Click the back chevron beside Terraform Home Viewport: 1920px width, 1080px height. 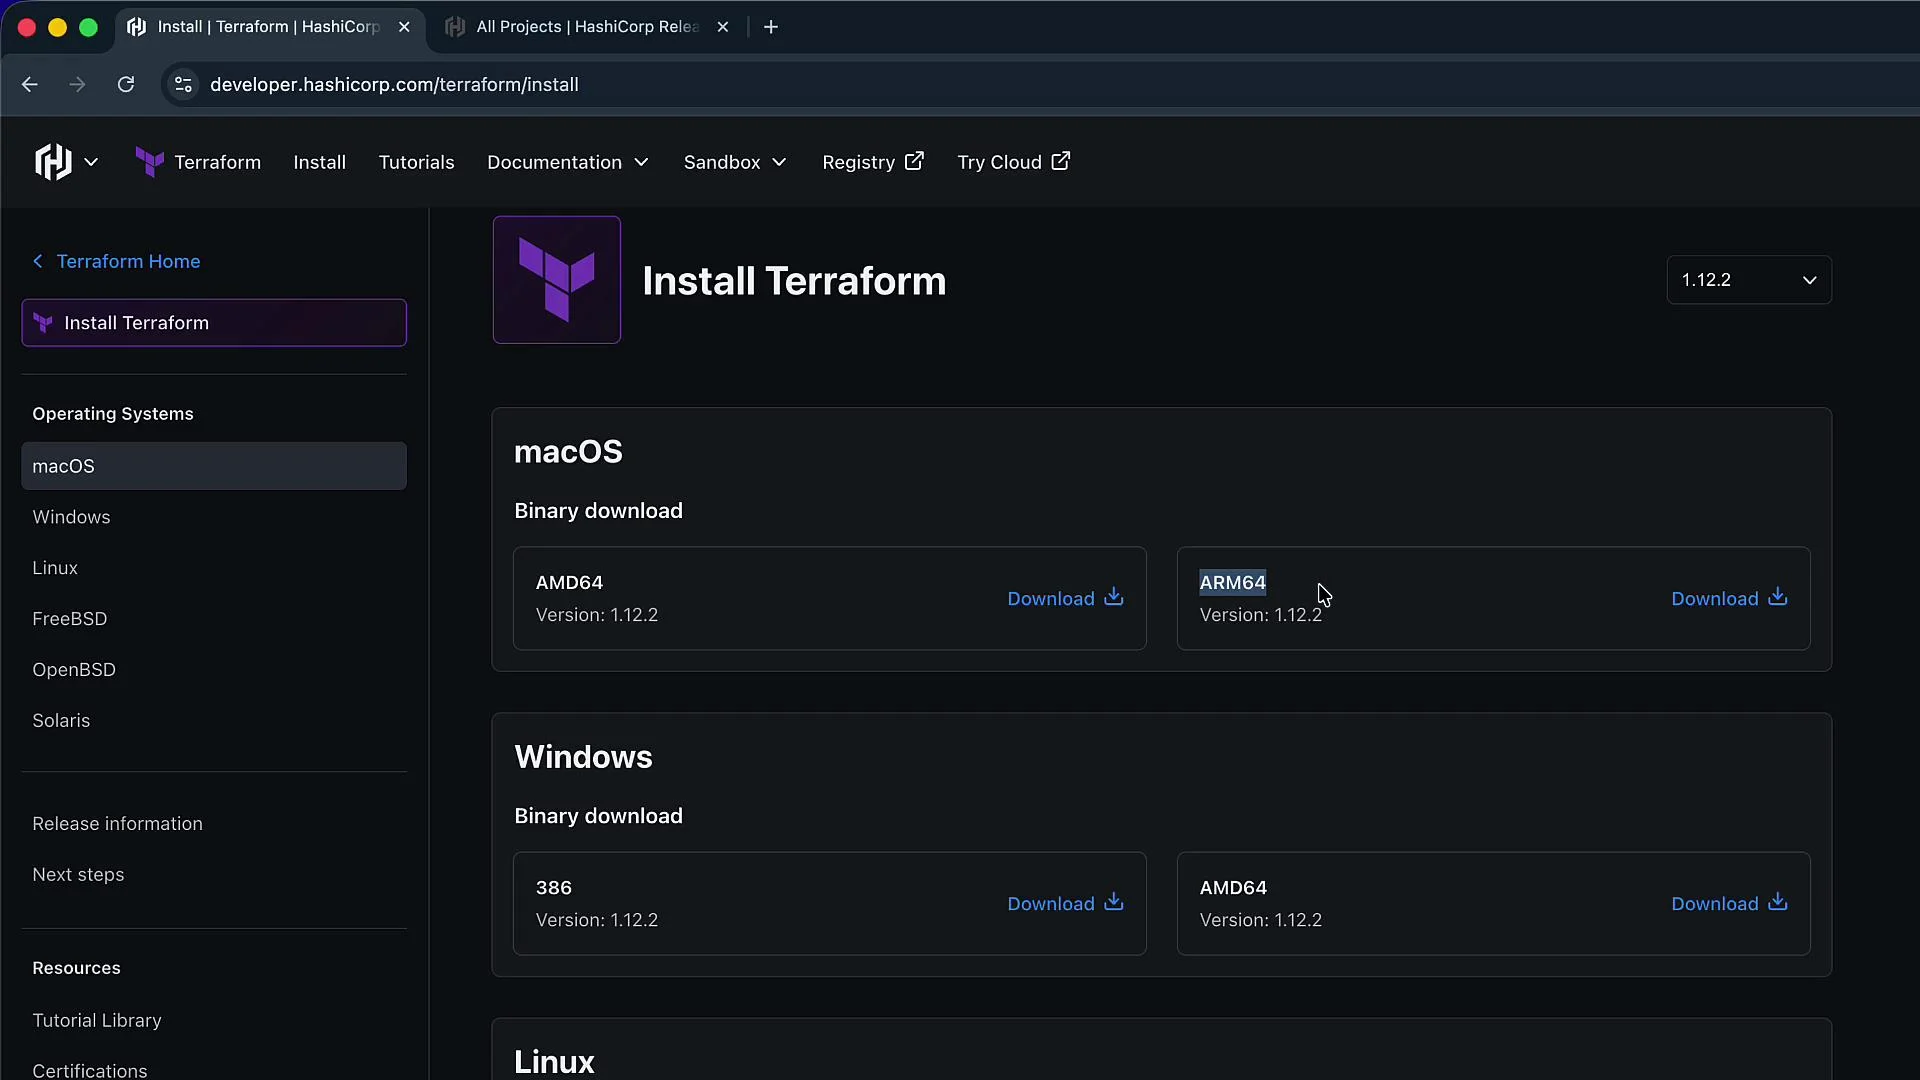tap(38, 261)
